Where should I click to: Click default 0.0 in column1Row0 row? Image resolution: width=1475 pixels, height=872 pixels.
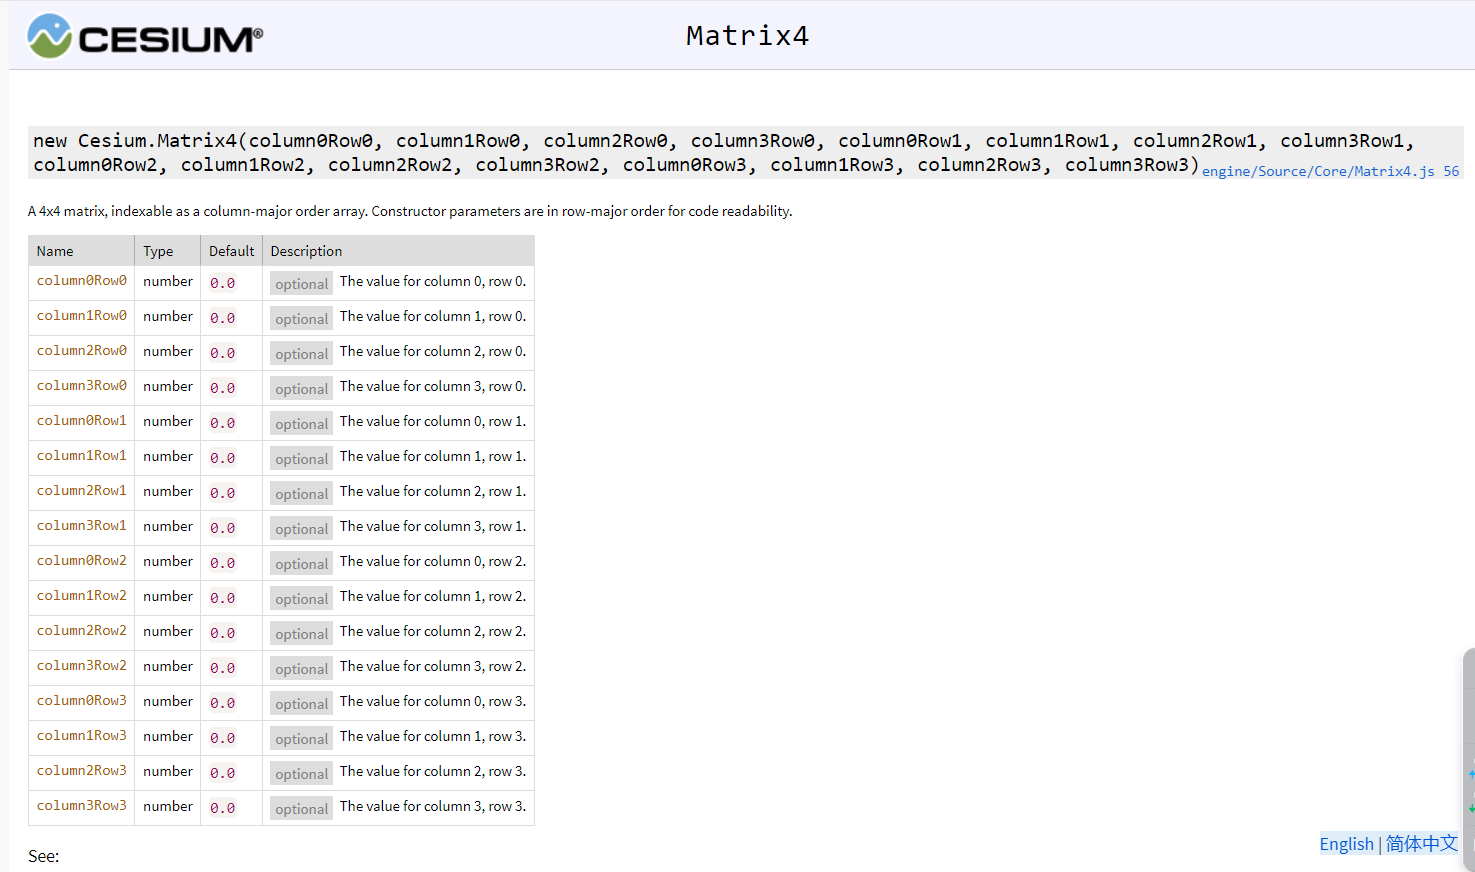pos(223,318)
